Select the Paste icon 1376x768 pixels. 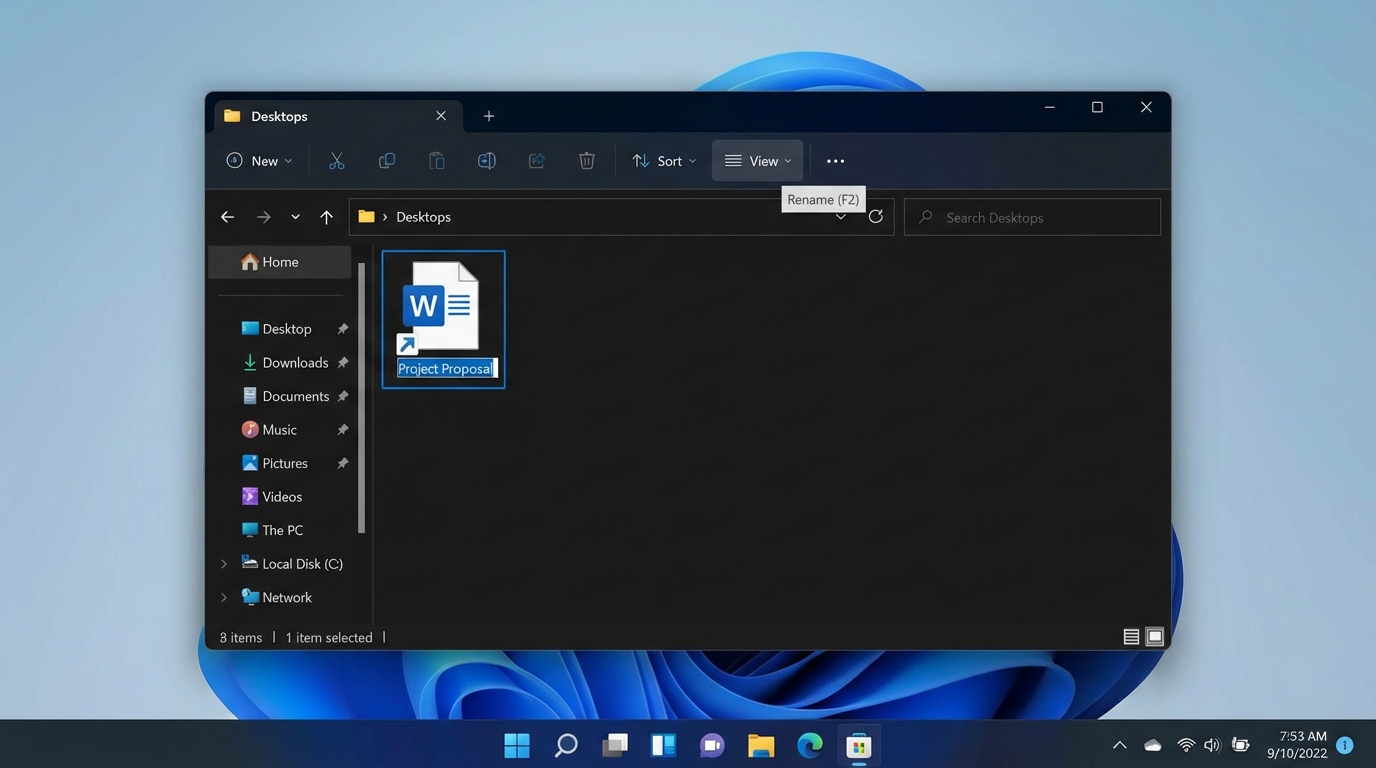(x=436, y=160)
